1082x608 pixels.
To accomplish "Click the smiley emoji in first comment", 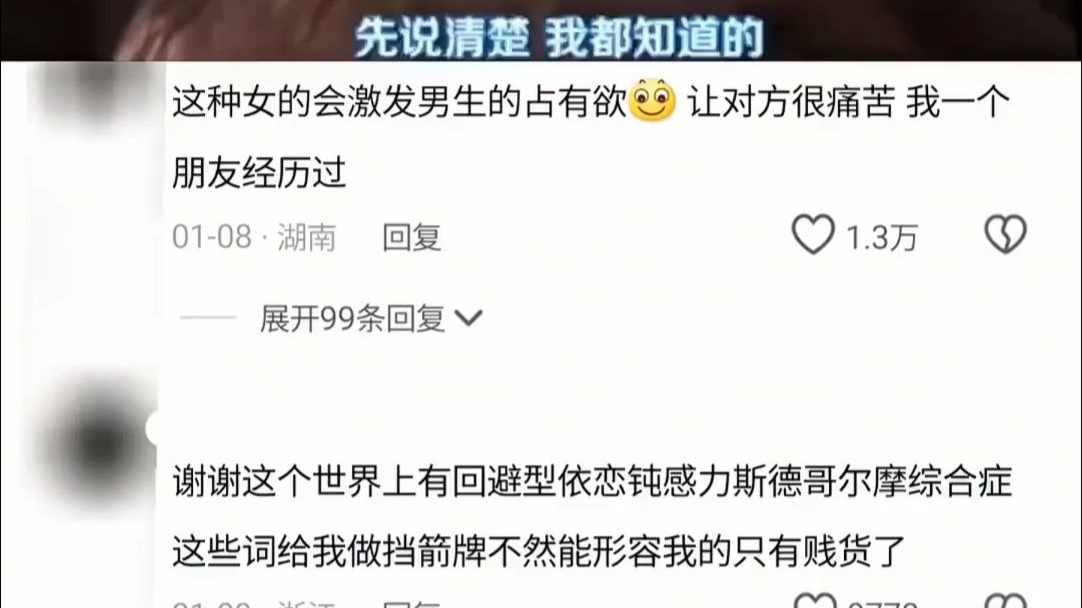I will pyautogui.click(x=653, y=101).
